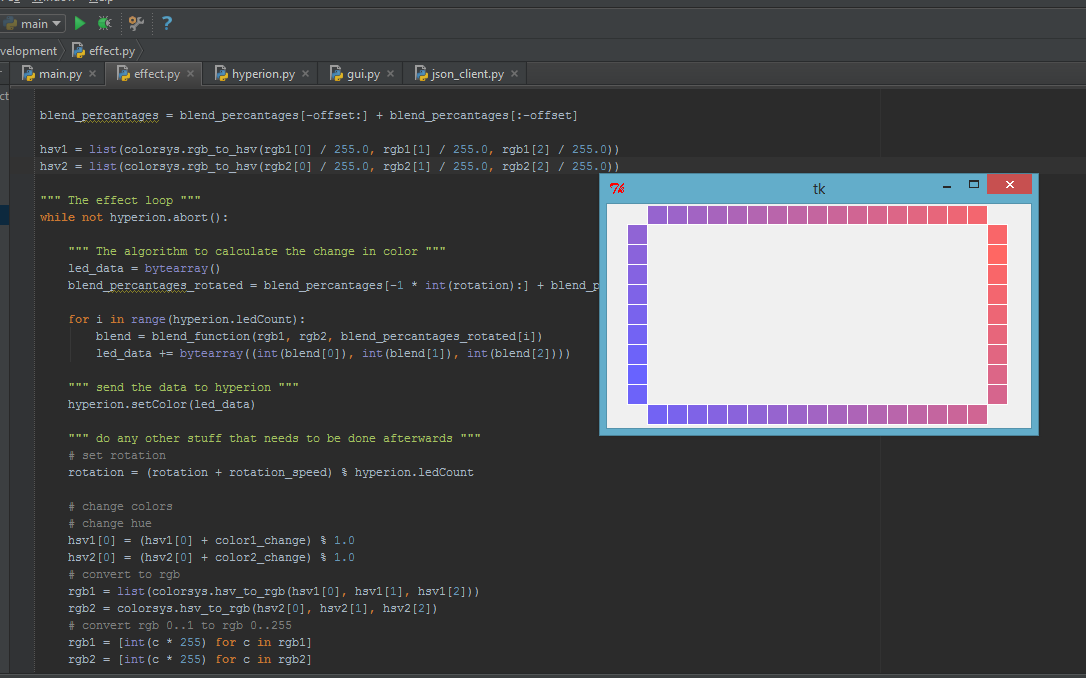Screen dimensions: 1086x678
Task: Click '""" send the data to hyperion """' docstring
Action: [183, 388]
